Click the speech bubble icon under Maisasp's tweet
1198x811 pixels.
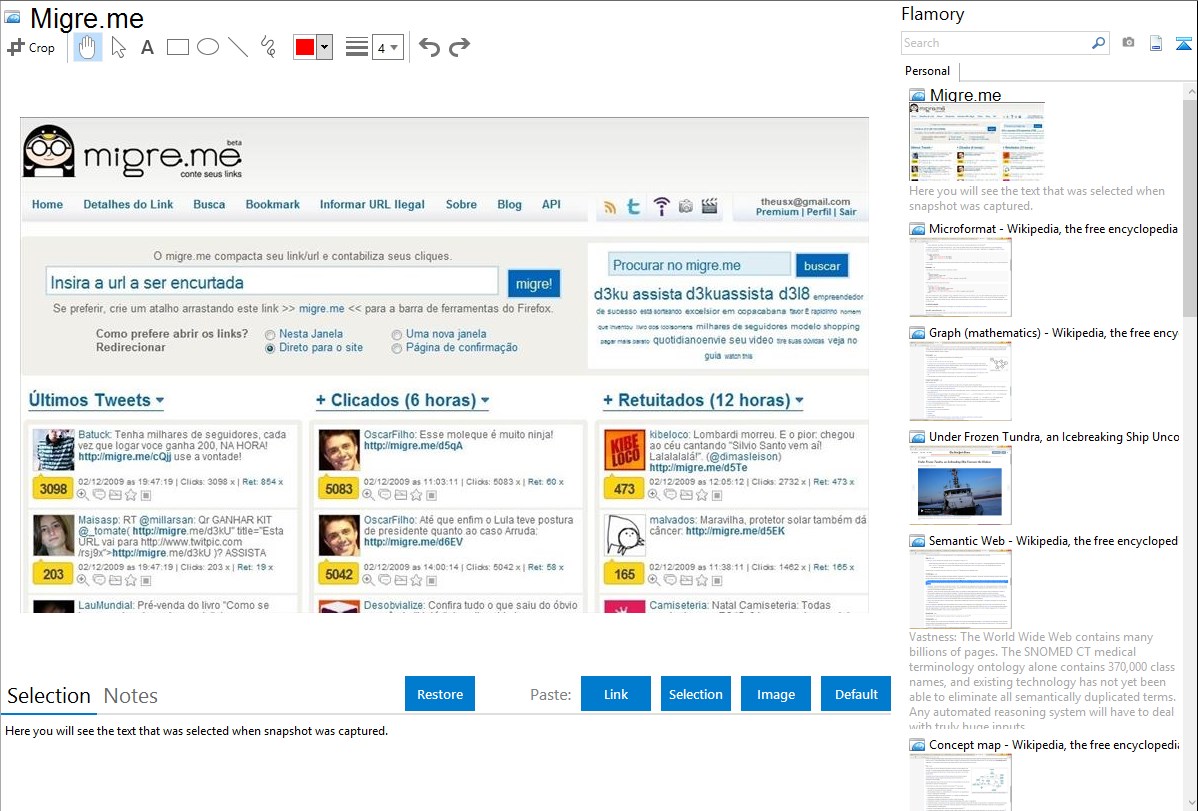click(x=99, y=580)
